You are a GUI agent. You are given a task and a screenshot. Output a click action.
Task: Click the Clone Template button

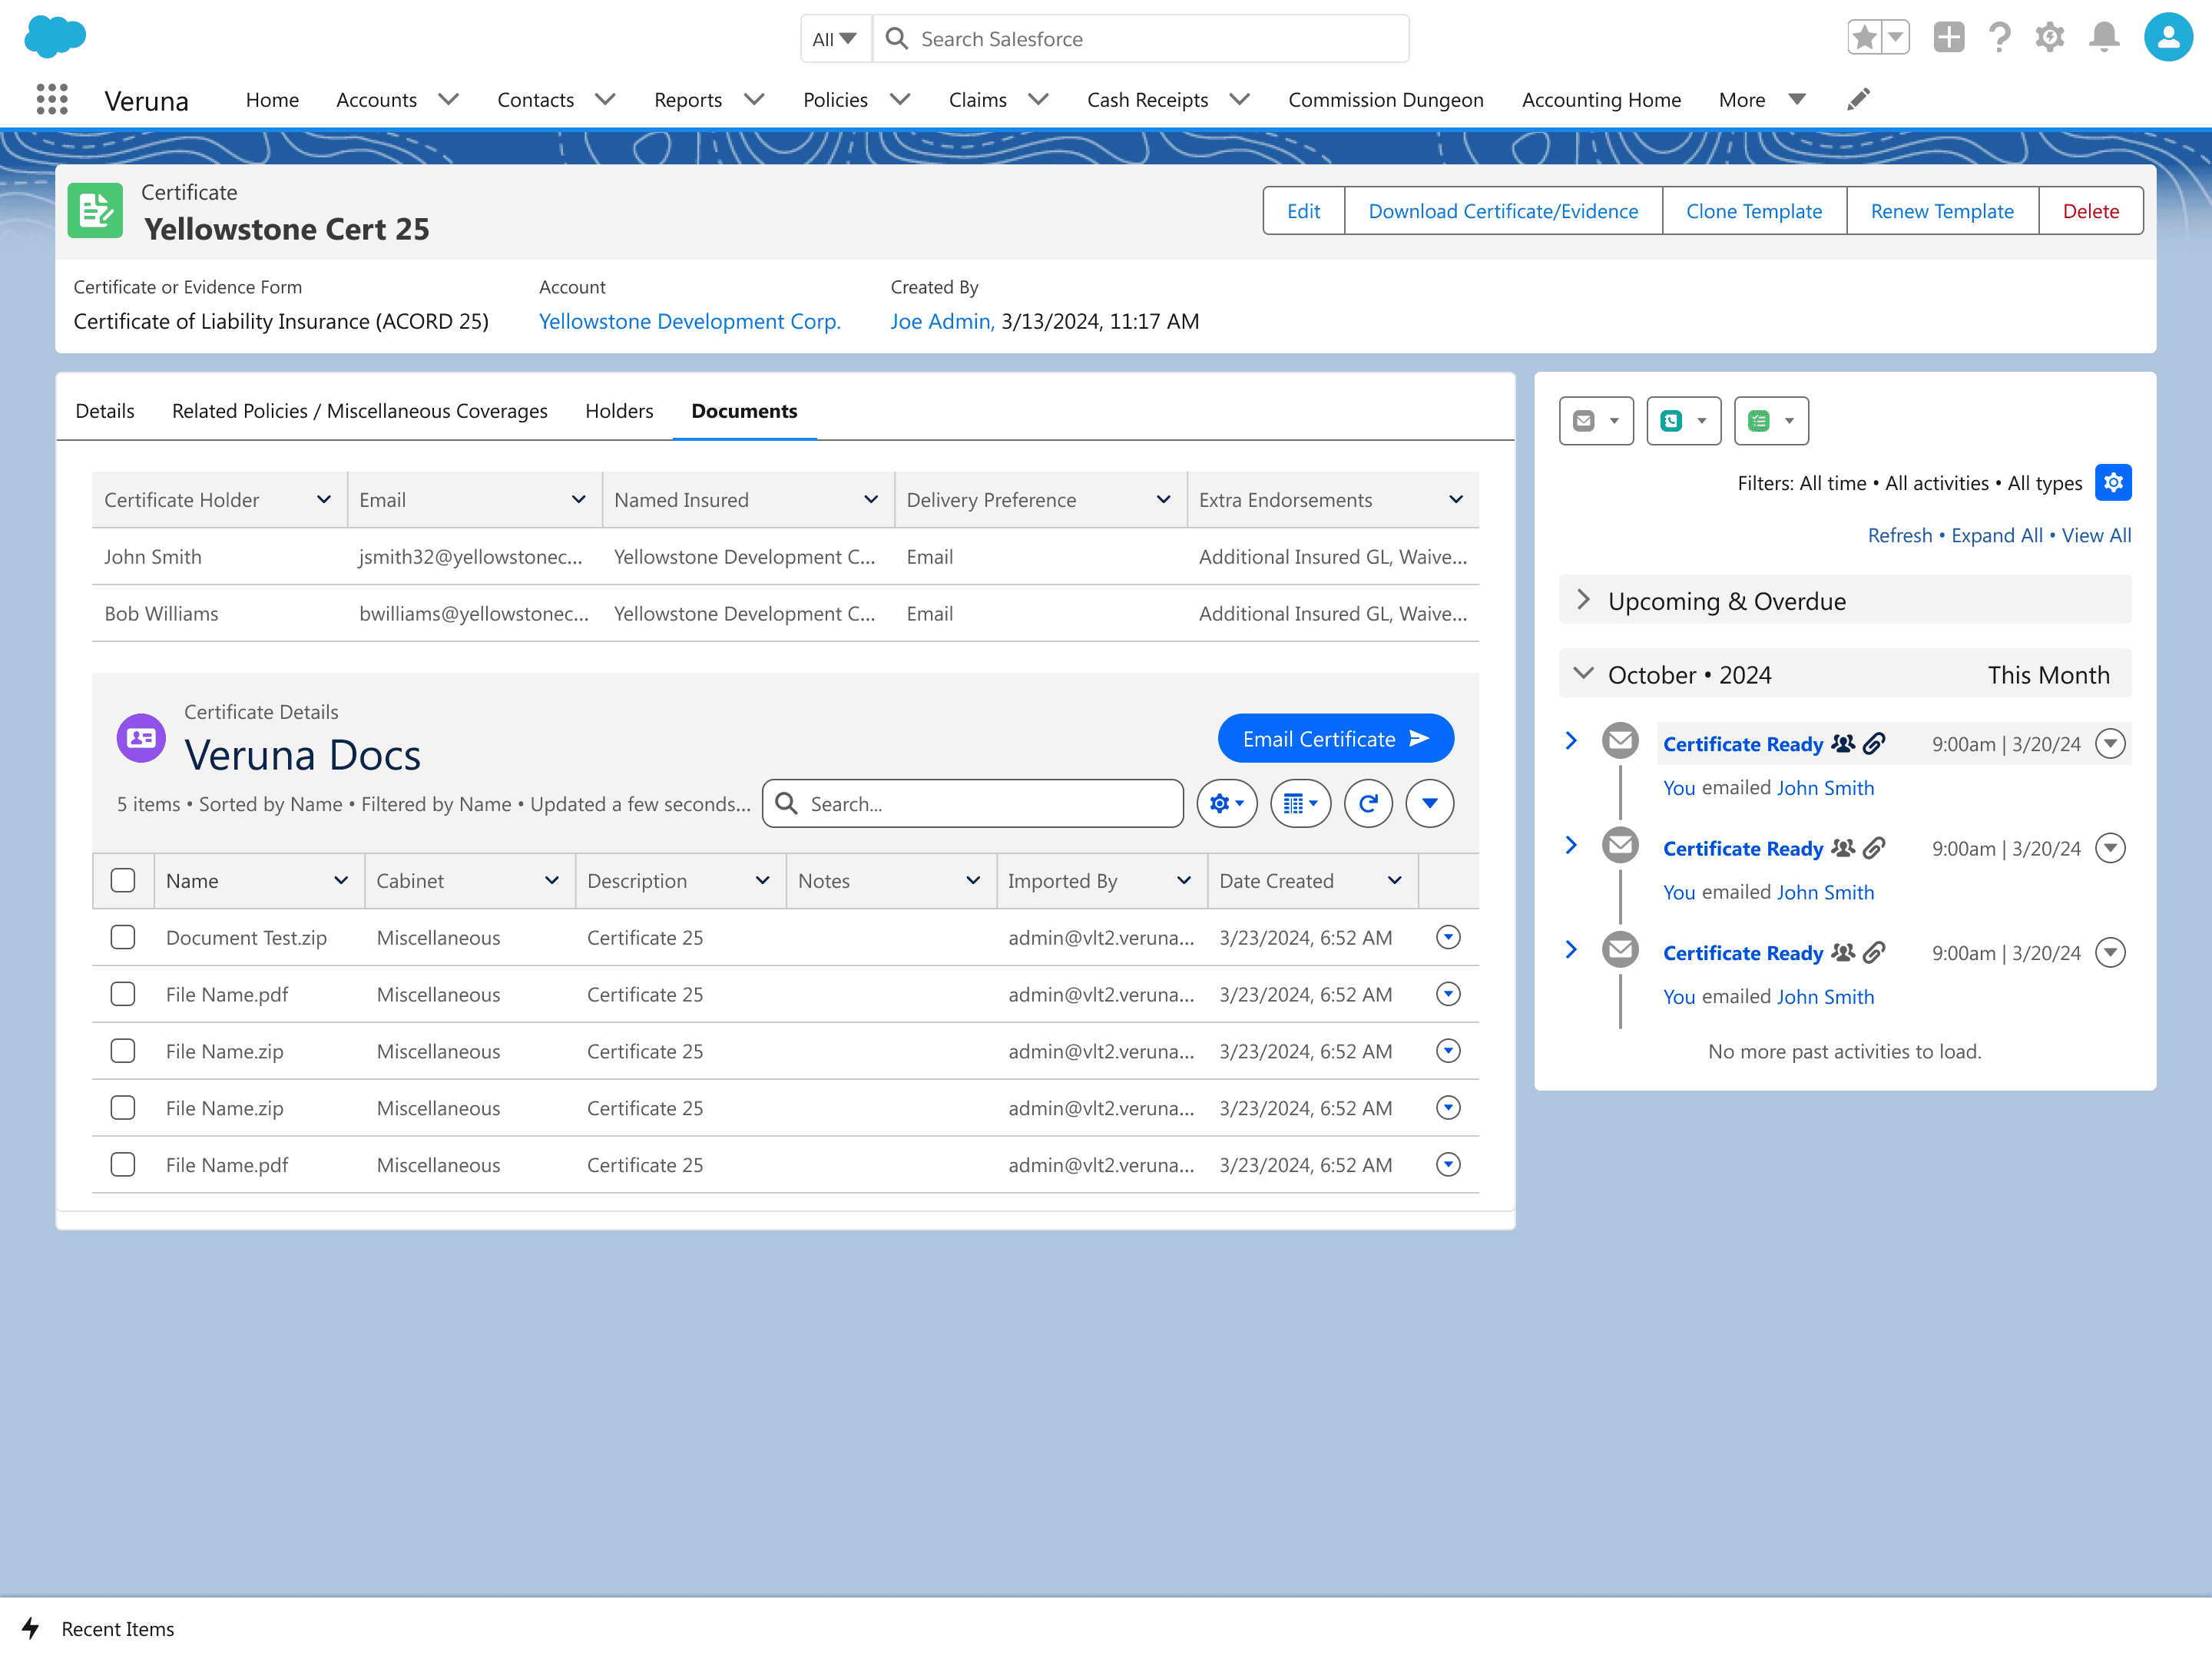[x=1754, y=211]
